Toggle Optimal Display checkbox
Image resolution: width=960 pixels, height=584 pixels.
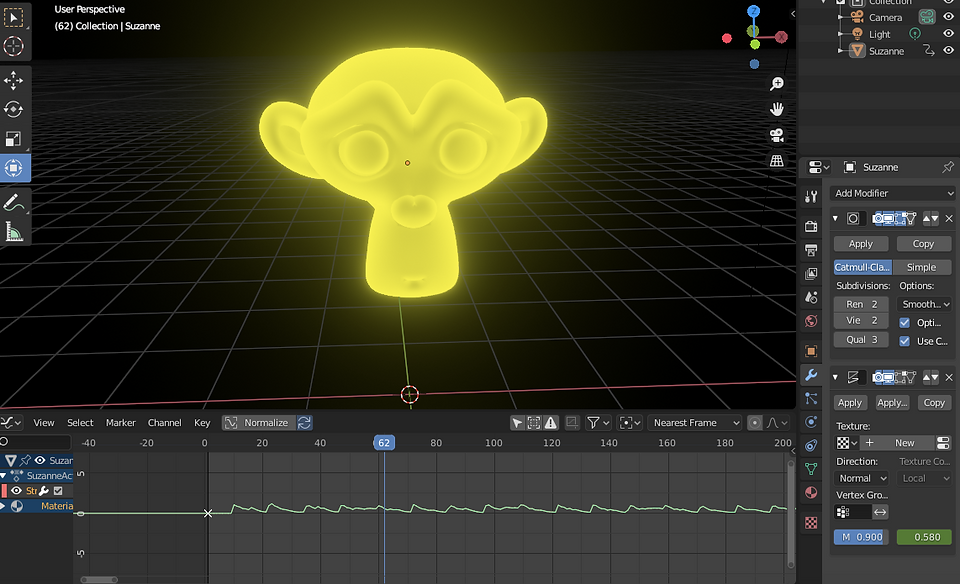coord(904,323)
